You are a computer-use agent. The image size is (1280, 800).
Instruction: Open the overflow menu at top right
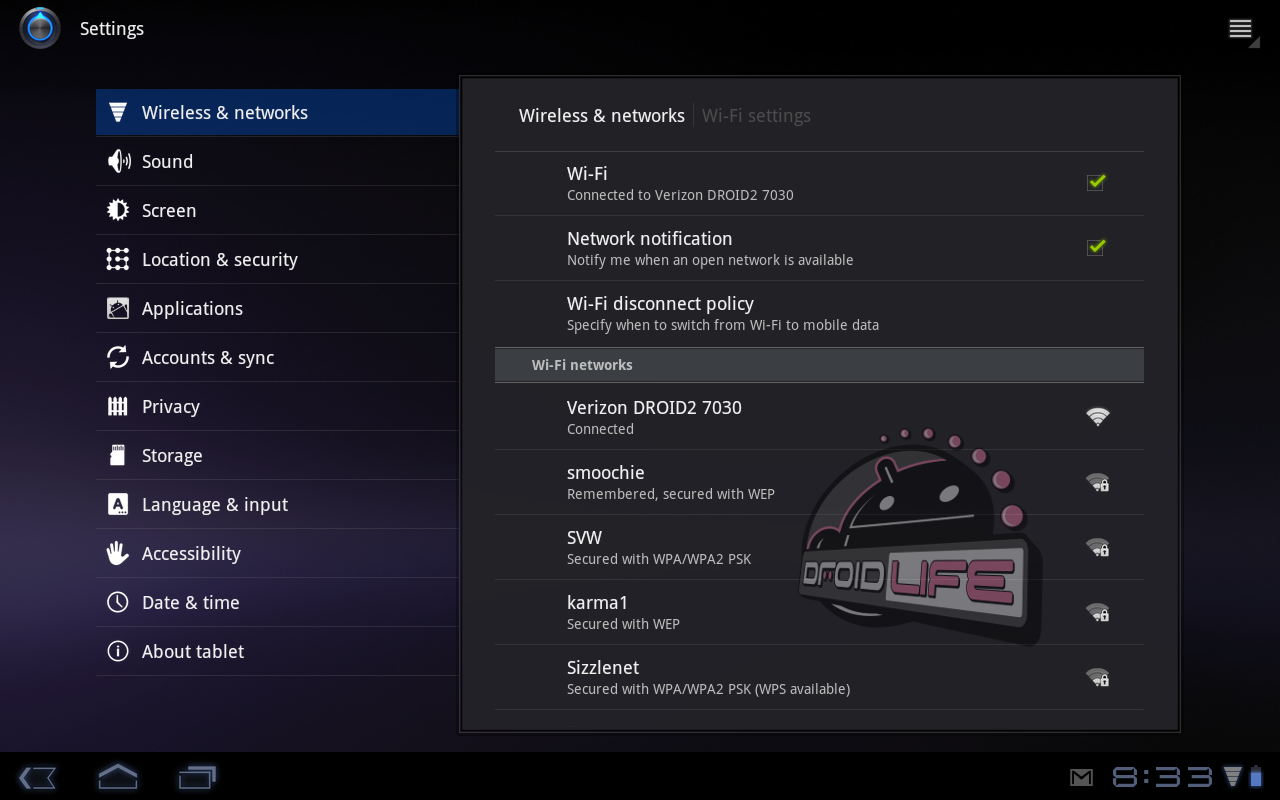1241,30
